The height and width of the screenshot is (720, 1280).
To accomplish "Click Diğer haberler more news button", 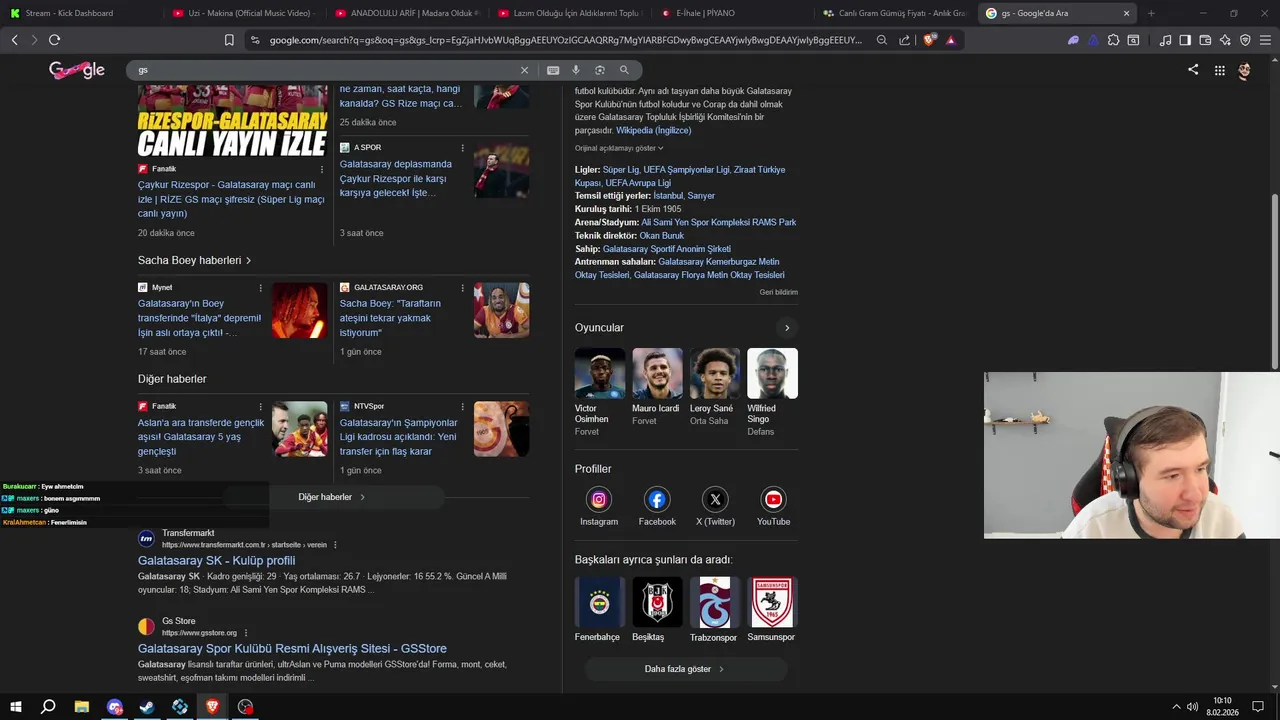I will 333,497.
